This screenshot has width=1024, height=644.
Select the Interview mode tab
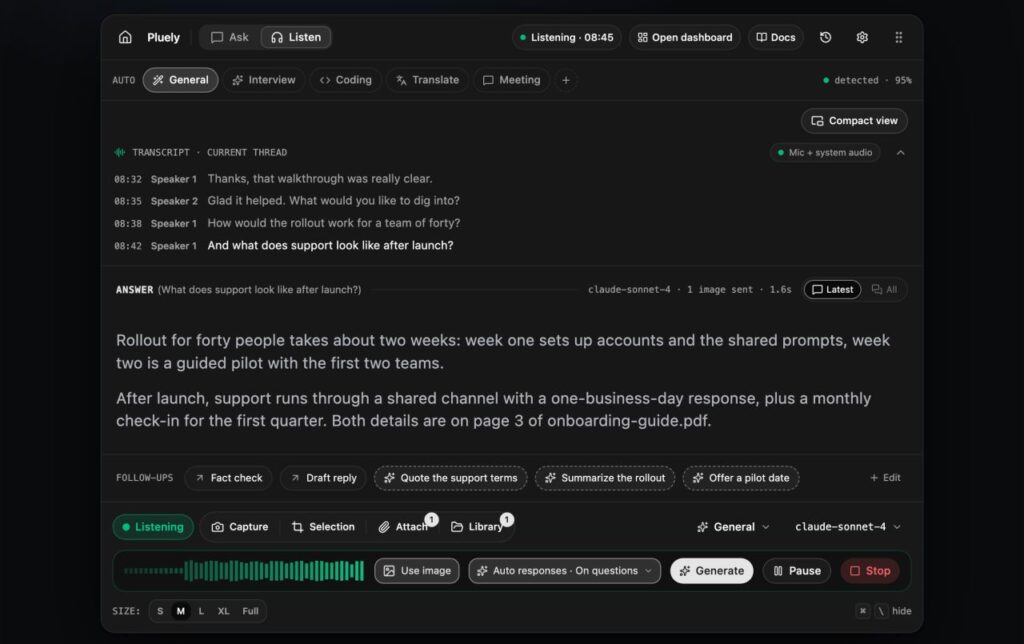(x=264, y=80)
